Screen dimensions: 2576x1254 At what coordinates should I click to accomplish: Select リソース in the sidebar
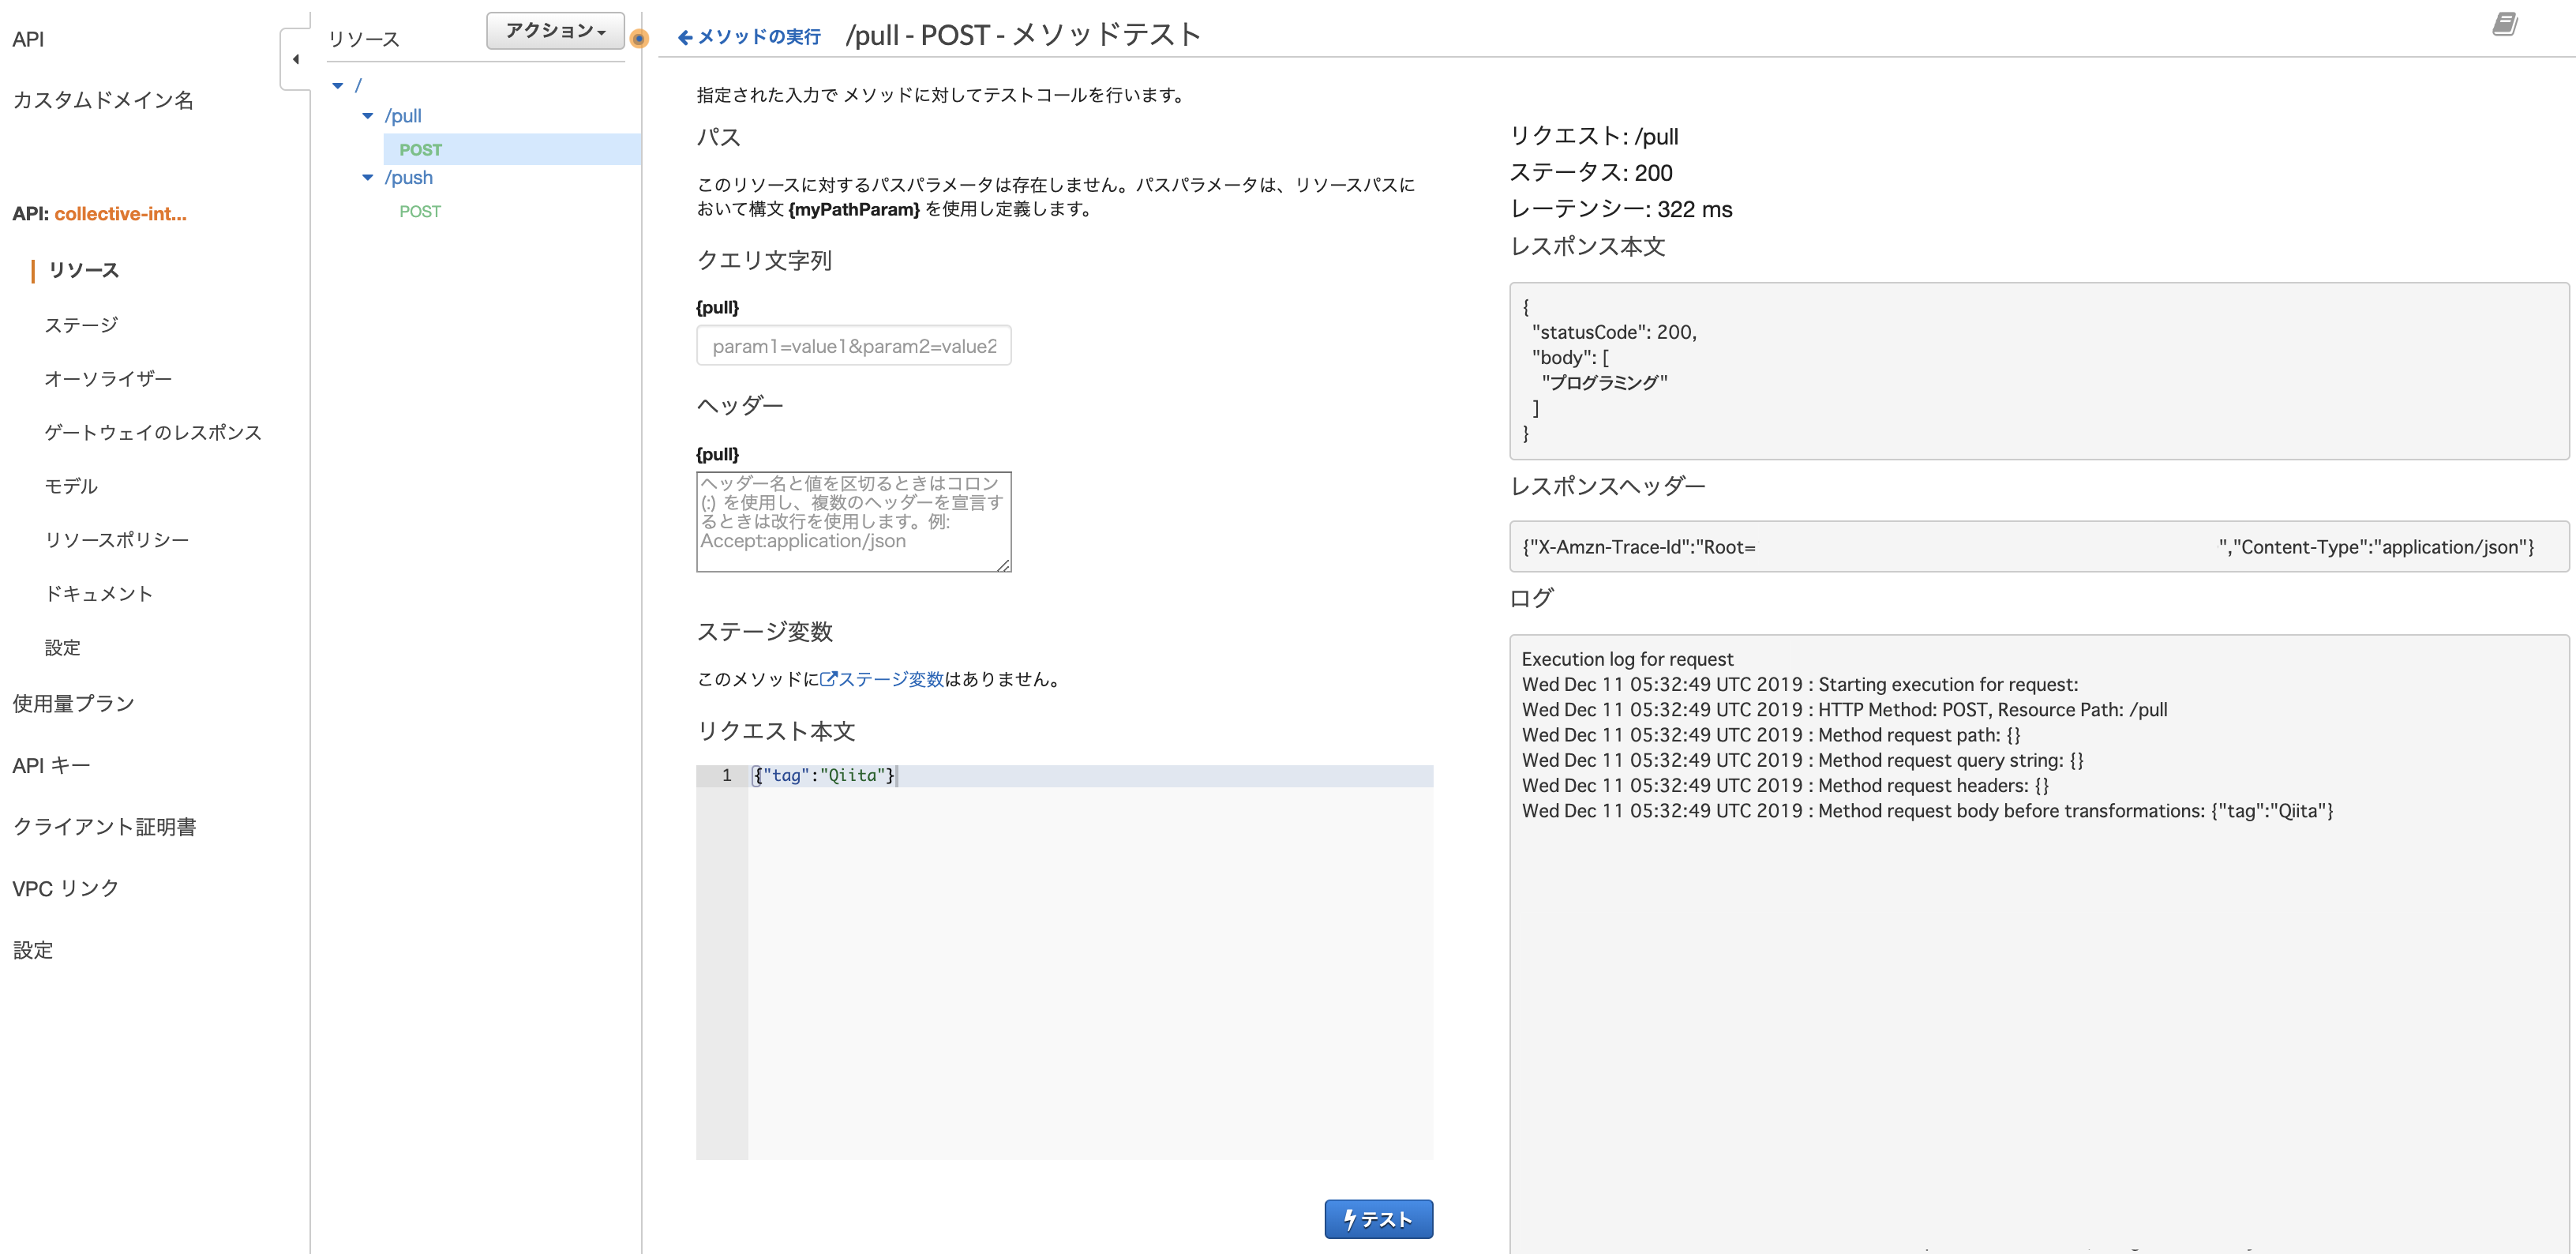(x=84, y=271)
